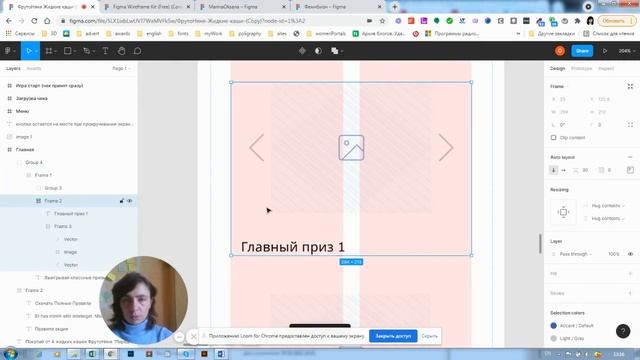Open the Page 1 dropdown
Viewport: 640px width, 360px height.
point(121,69)
